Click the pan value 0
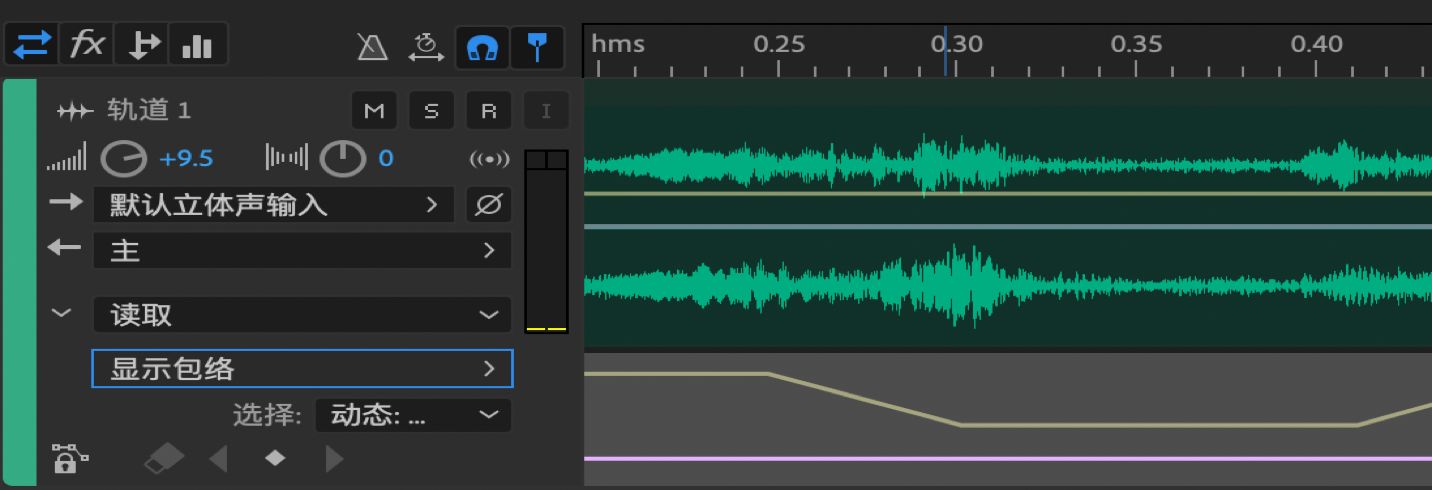This screenshot has width=1432, height=490. 386,158
